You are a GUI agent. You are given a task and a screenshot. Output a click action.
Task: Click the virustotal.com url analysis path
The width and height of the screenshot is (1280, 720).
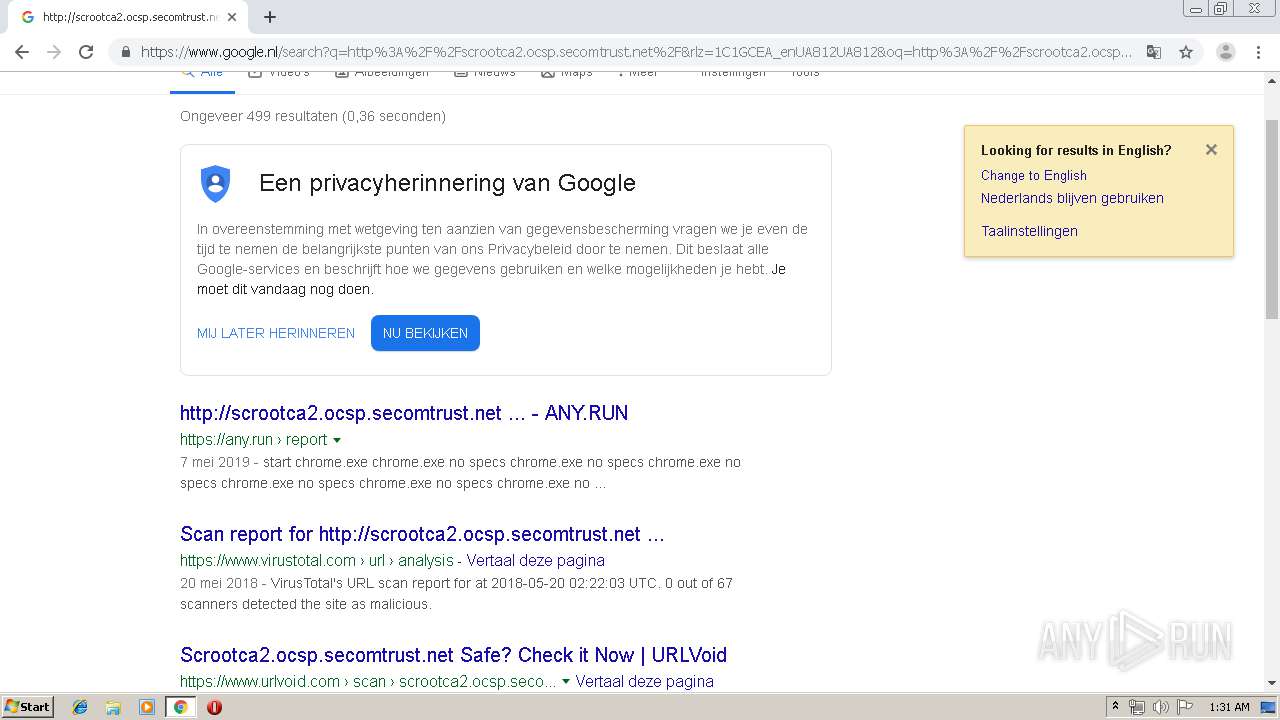316,560
